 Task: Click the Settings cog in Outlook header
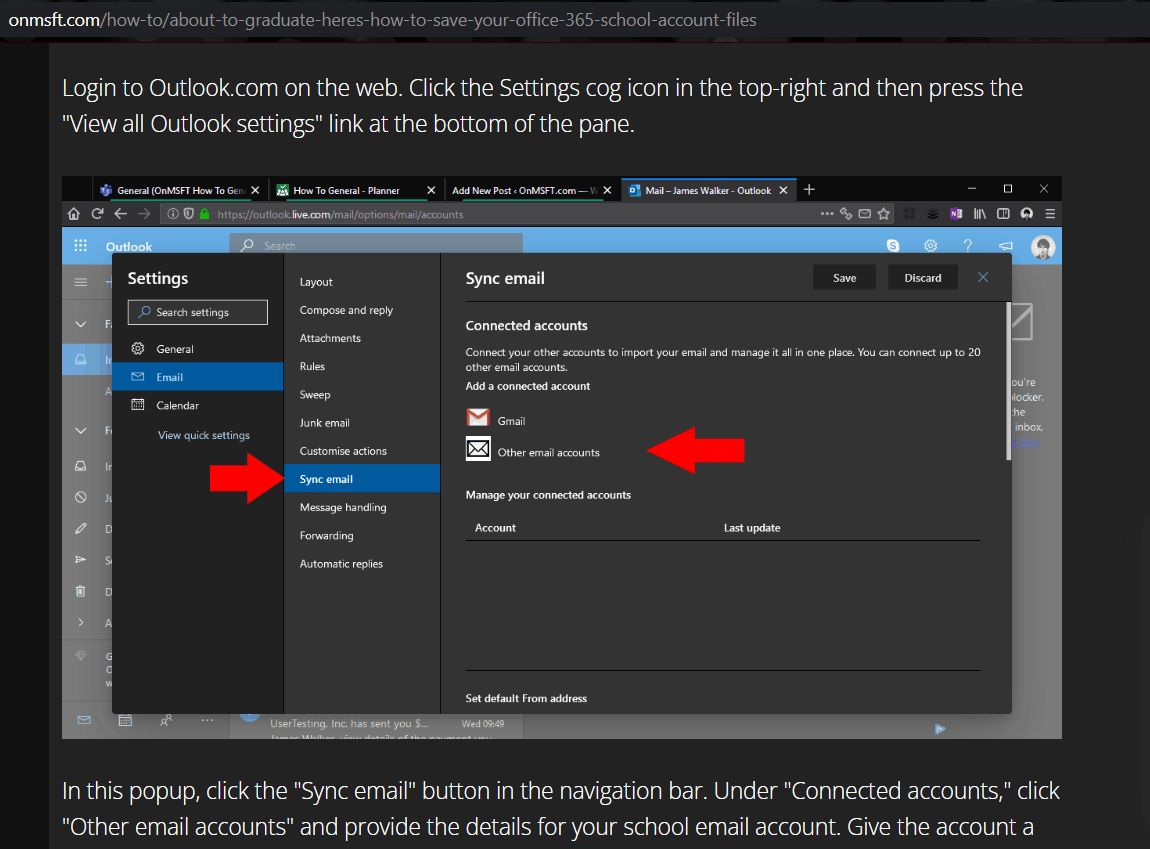[x=931, y=246]
